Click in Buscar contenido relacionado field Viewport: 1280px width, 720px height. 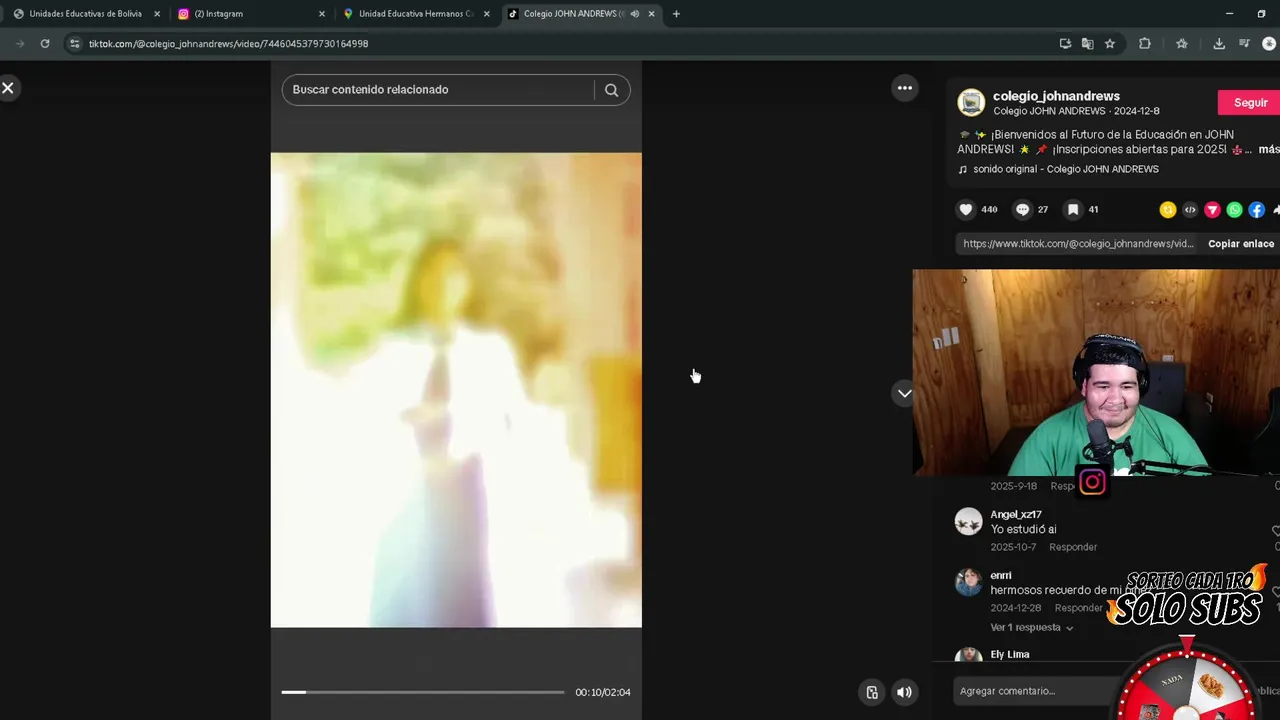coord(438,90)
